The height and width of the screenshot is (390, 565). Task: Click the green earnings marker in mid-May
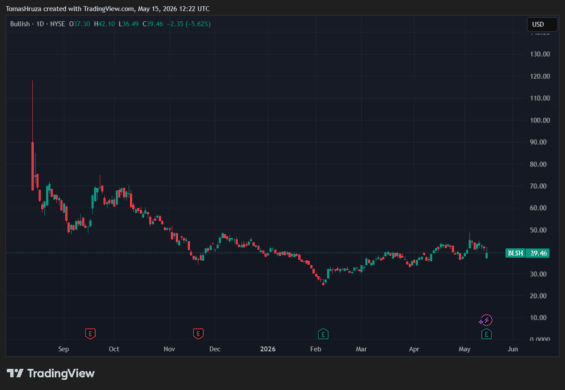[486, 334]
